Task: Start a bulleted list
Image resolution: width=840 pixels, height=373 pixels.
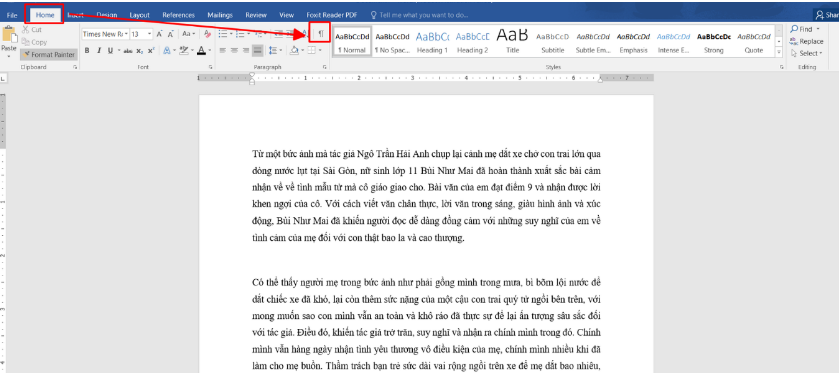Action: 224,34
